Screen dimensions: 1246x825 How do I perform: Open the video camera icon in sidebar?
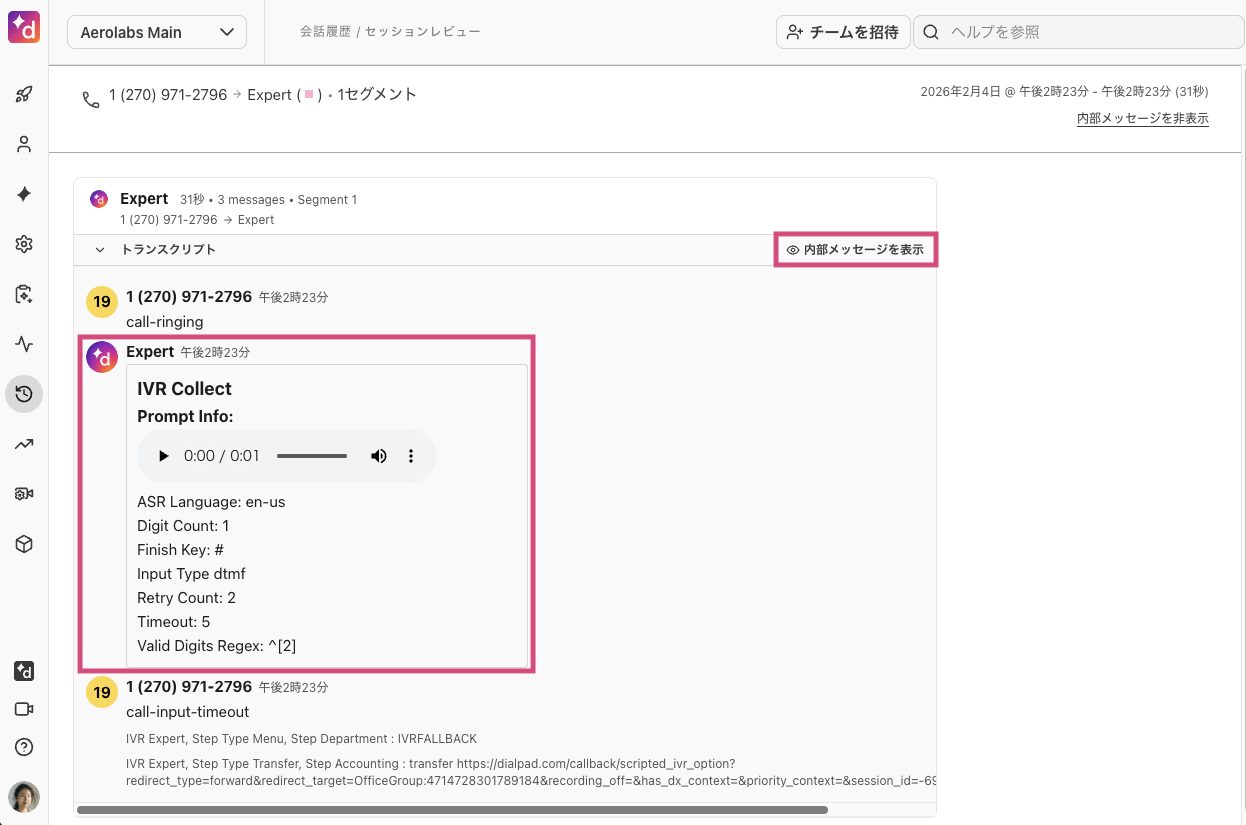coord(24,709)
